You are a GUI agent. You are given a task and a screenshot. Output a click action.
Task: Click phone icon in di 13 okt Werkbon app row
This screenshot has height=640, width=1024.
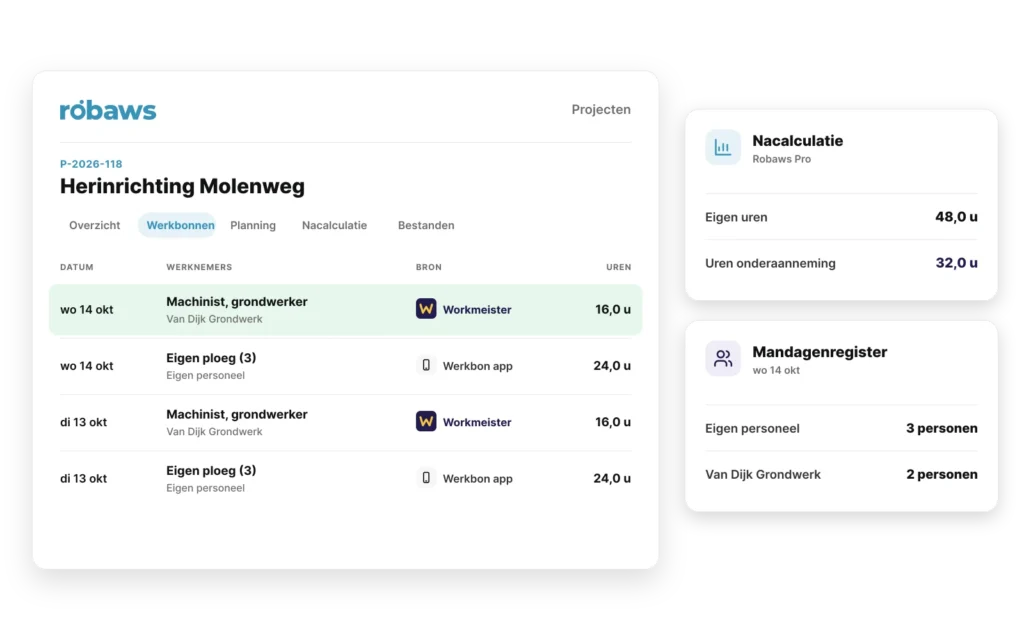(x=426, y=477)
